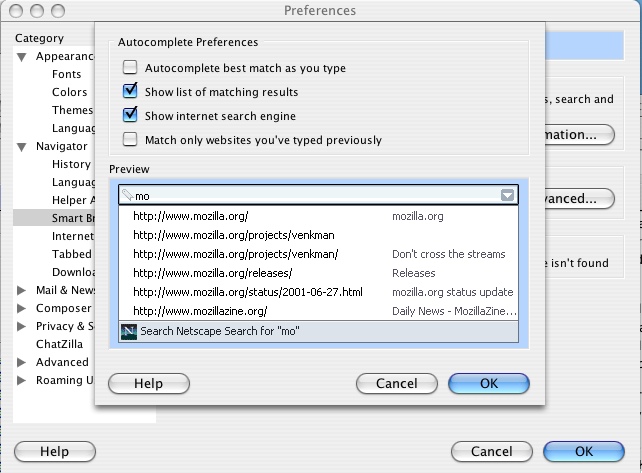Select History under Navigator
This screenshot has height=473, width=642.
71,164
